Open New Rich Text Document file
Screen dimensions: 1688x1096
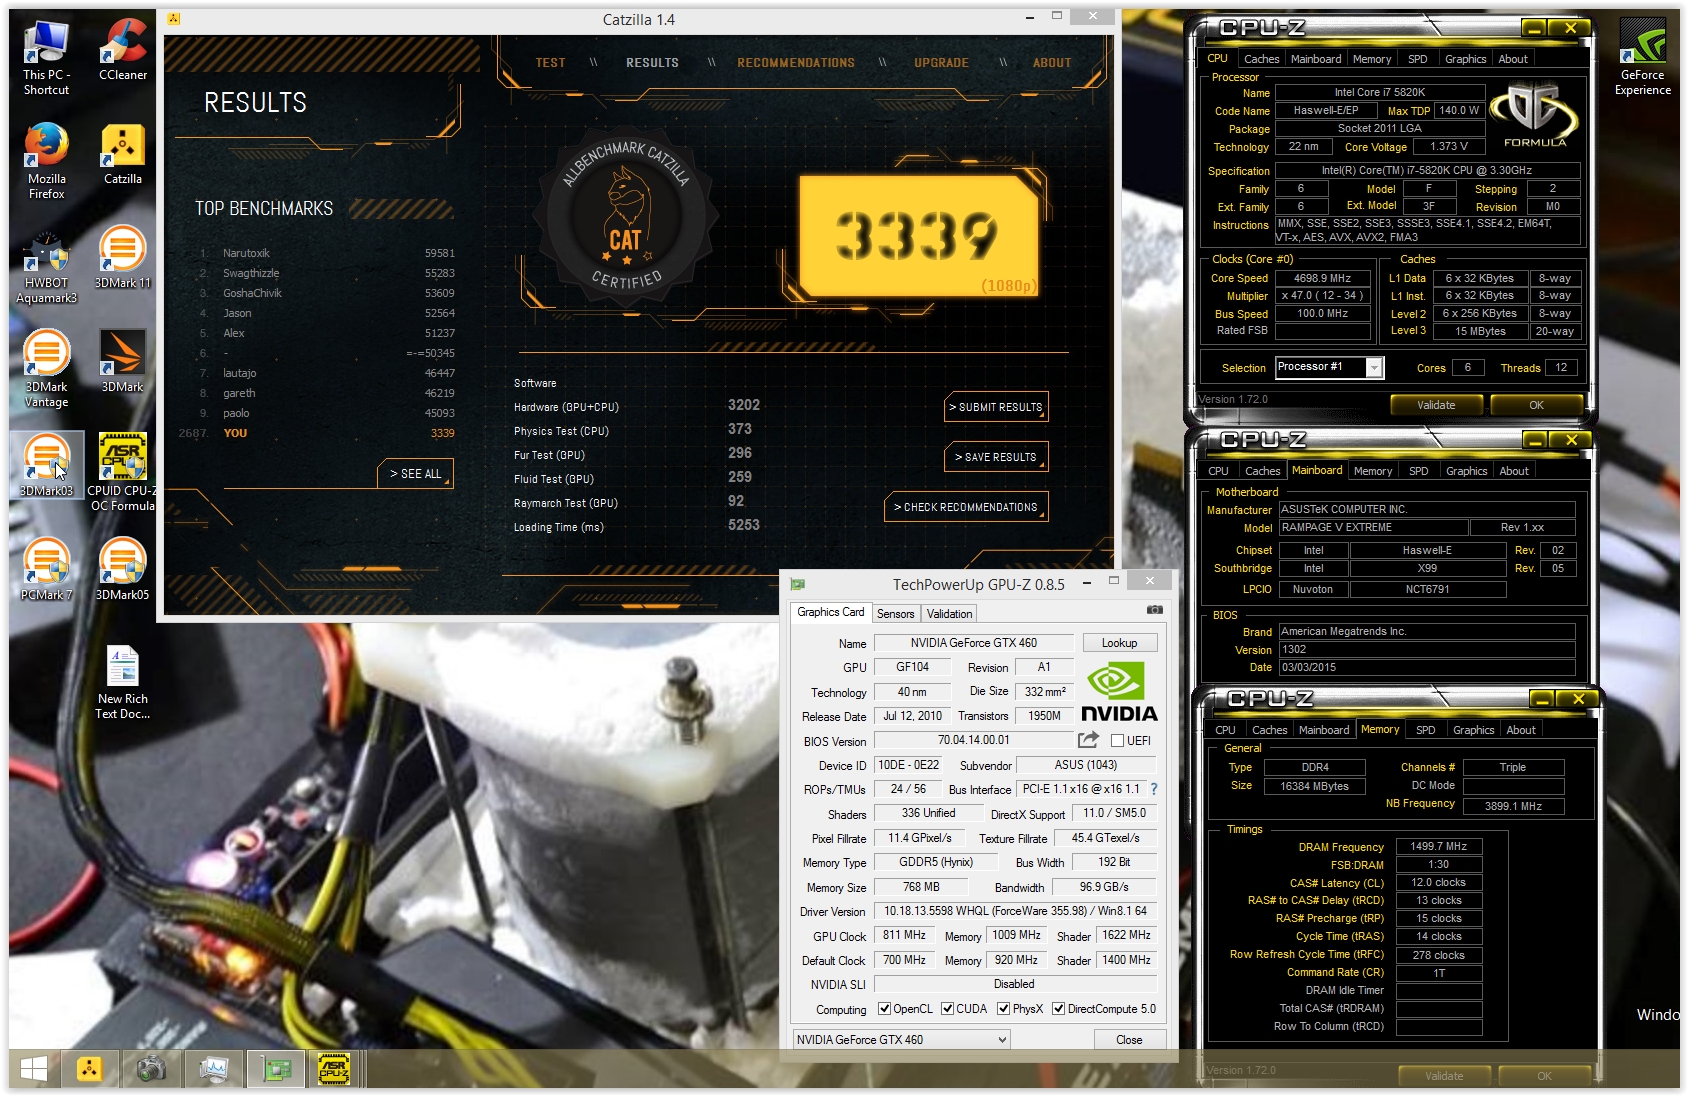(123, 682)
